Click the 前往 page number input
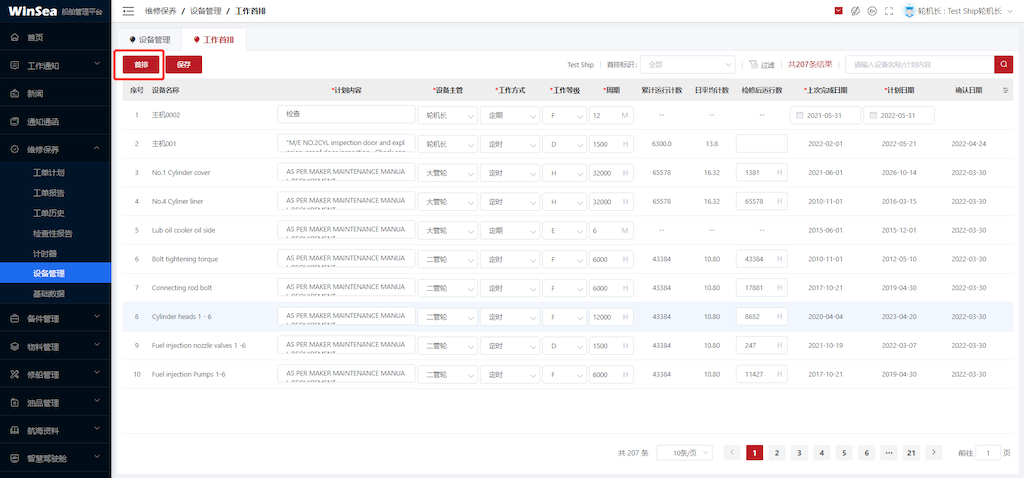This screenshot has height=478, width=1024. coord(987,453)
